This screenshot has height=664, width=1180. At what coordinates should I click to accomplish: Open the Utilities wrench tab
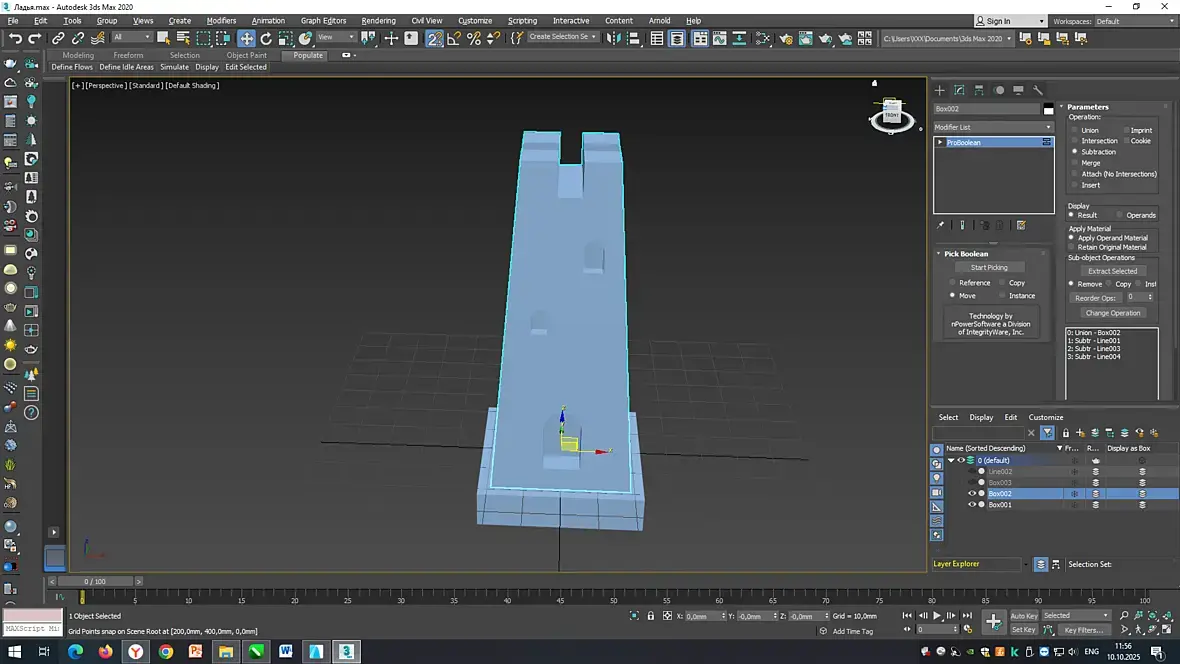click(1038, 90)
